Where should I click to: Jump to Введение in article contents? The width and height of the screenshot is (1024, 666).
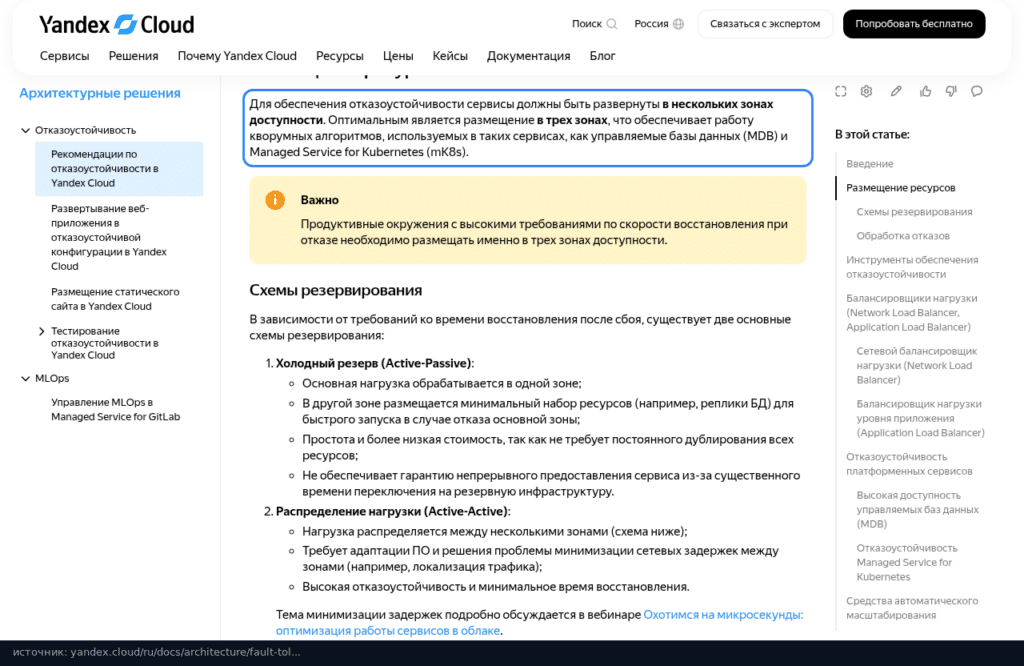click(870, 164)
